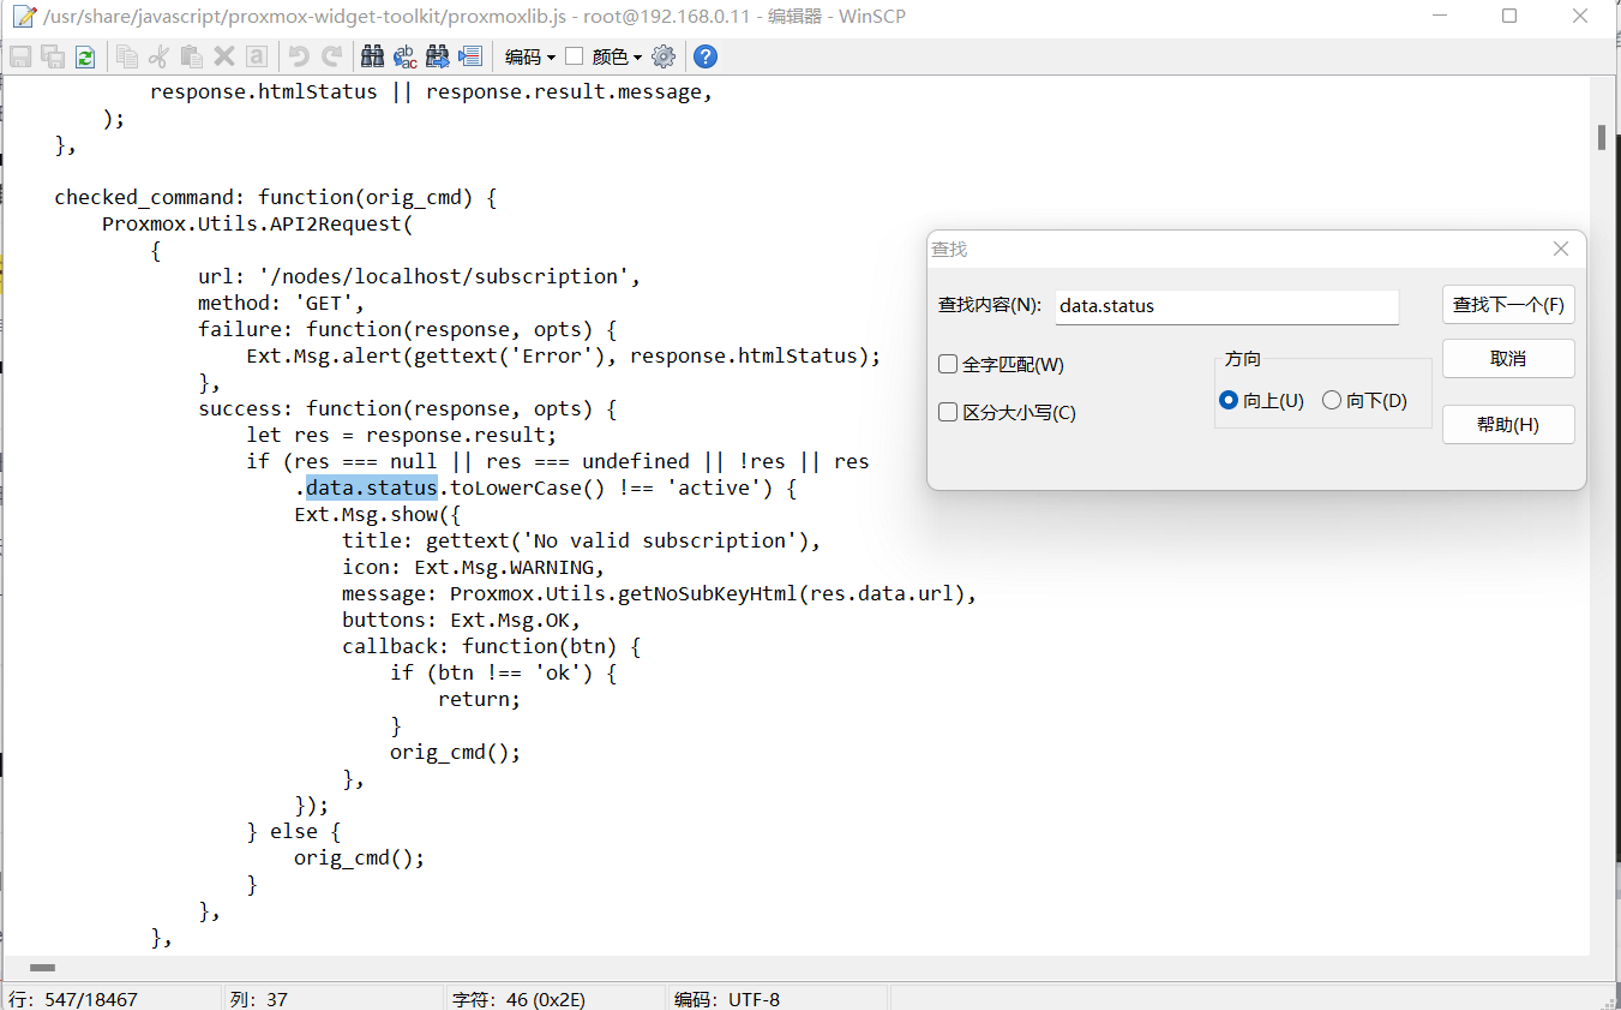Close the 查找 find dialog
The image size is (1621, 1010).
(x=1560, y=249)
